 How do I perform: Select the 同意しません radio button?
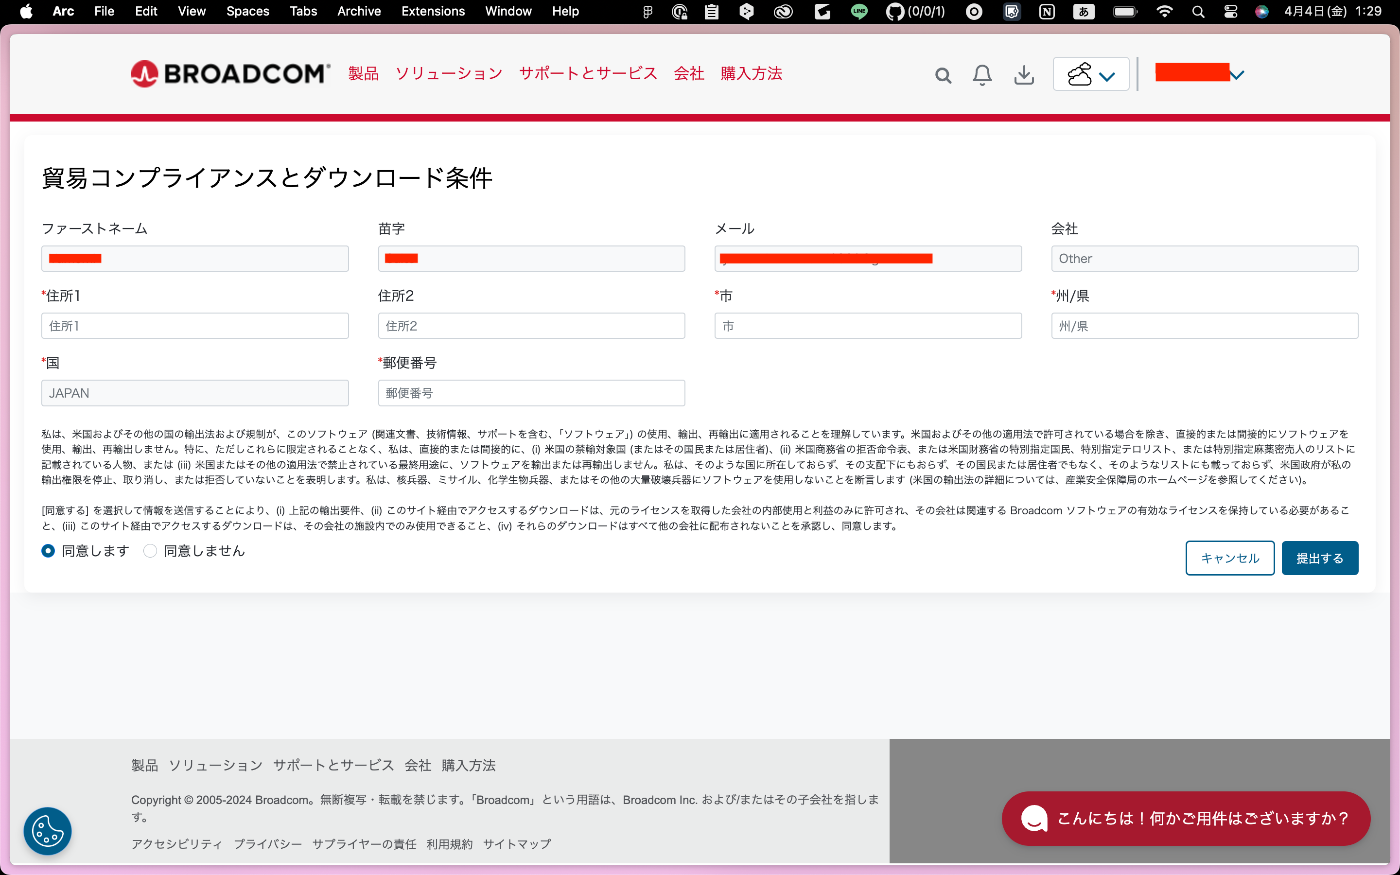(150, 551)
